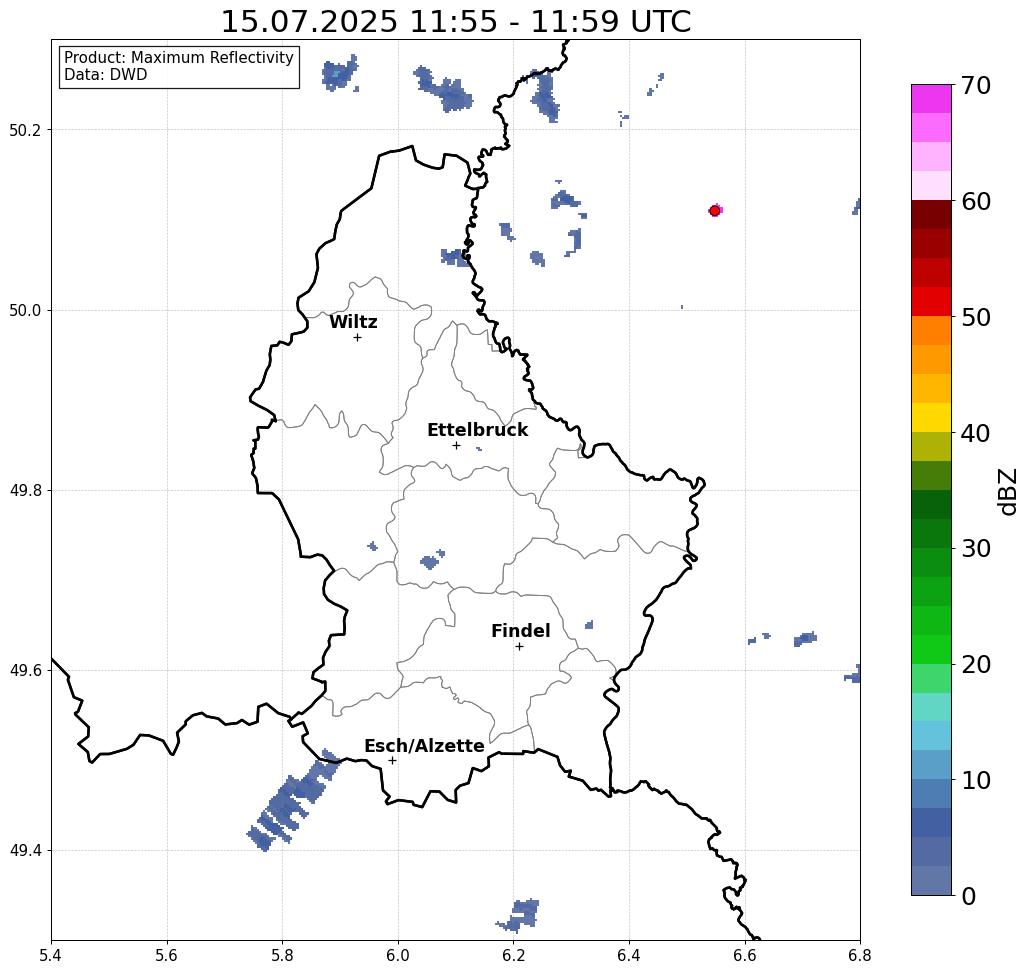Click the longitude label 6.8
The image size is (1029, 973).
coord(860,956)
